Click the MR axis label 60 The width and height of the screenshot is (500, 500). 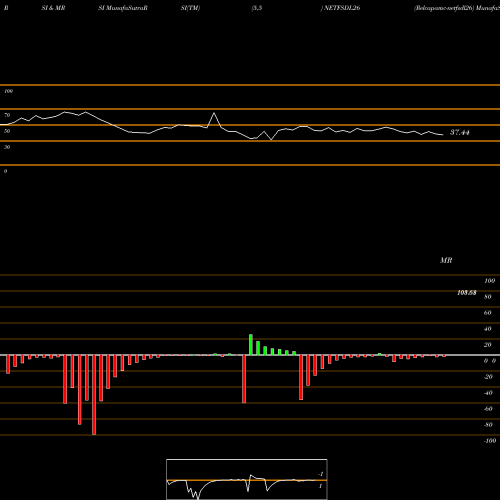coord(488,313)
